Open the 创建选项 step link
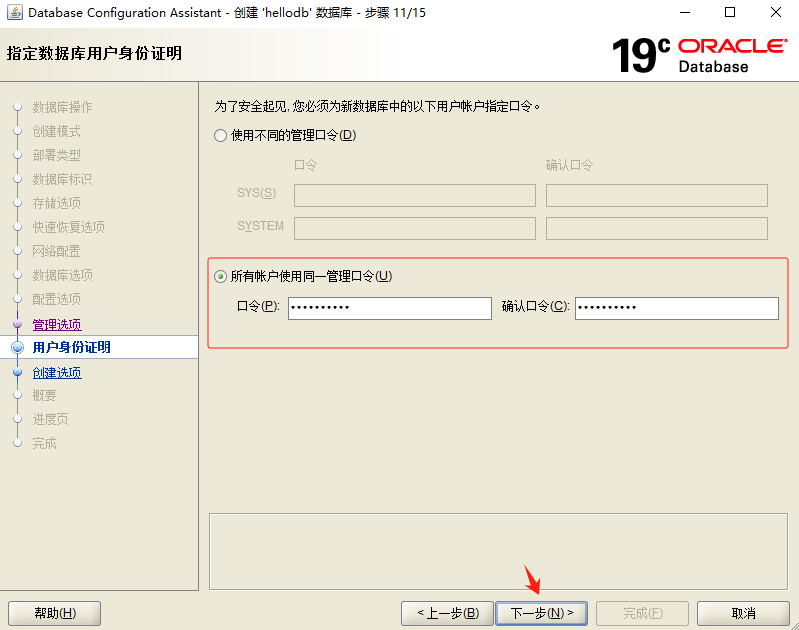Viewport: 799px width, 630px height. tap(57, 373)
